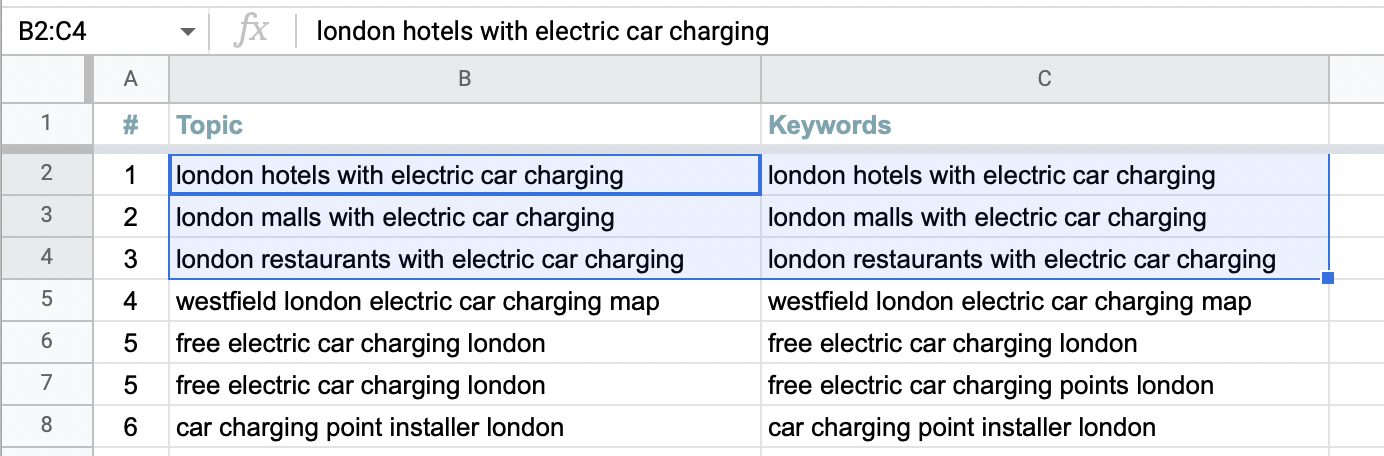This screenshot has width=1384, height=456.
Task: Select column B header
Action: click(465, 79)
